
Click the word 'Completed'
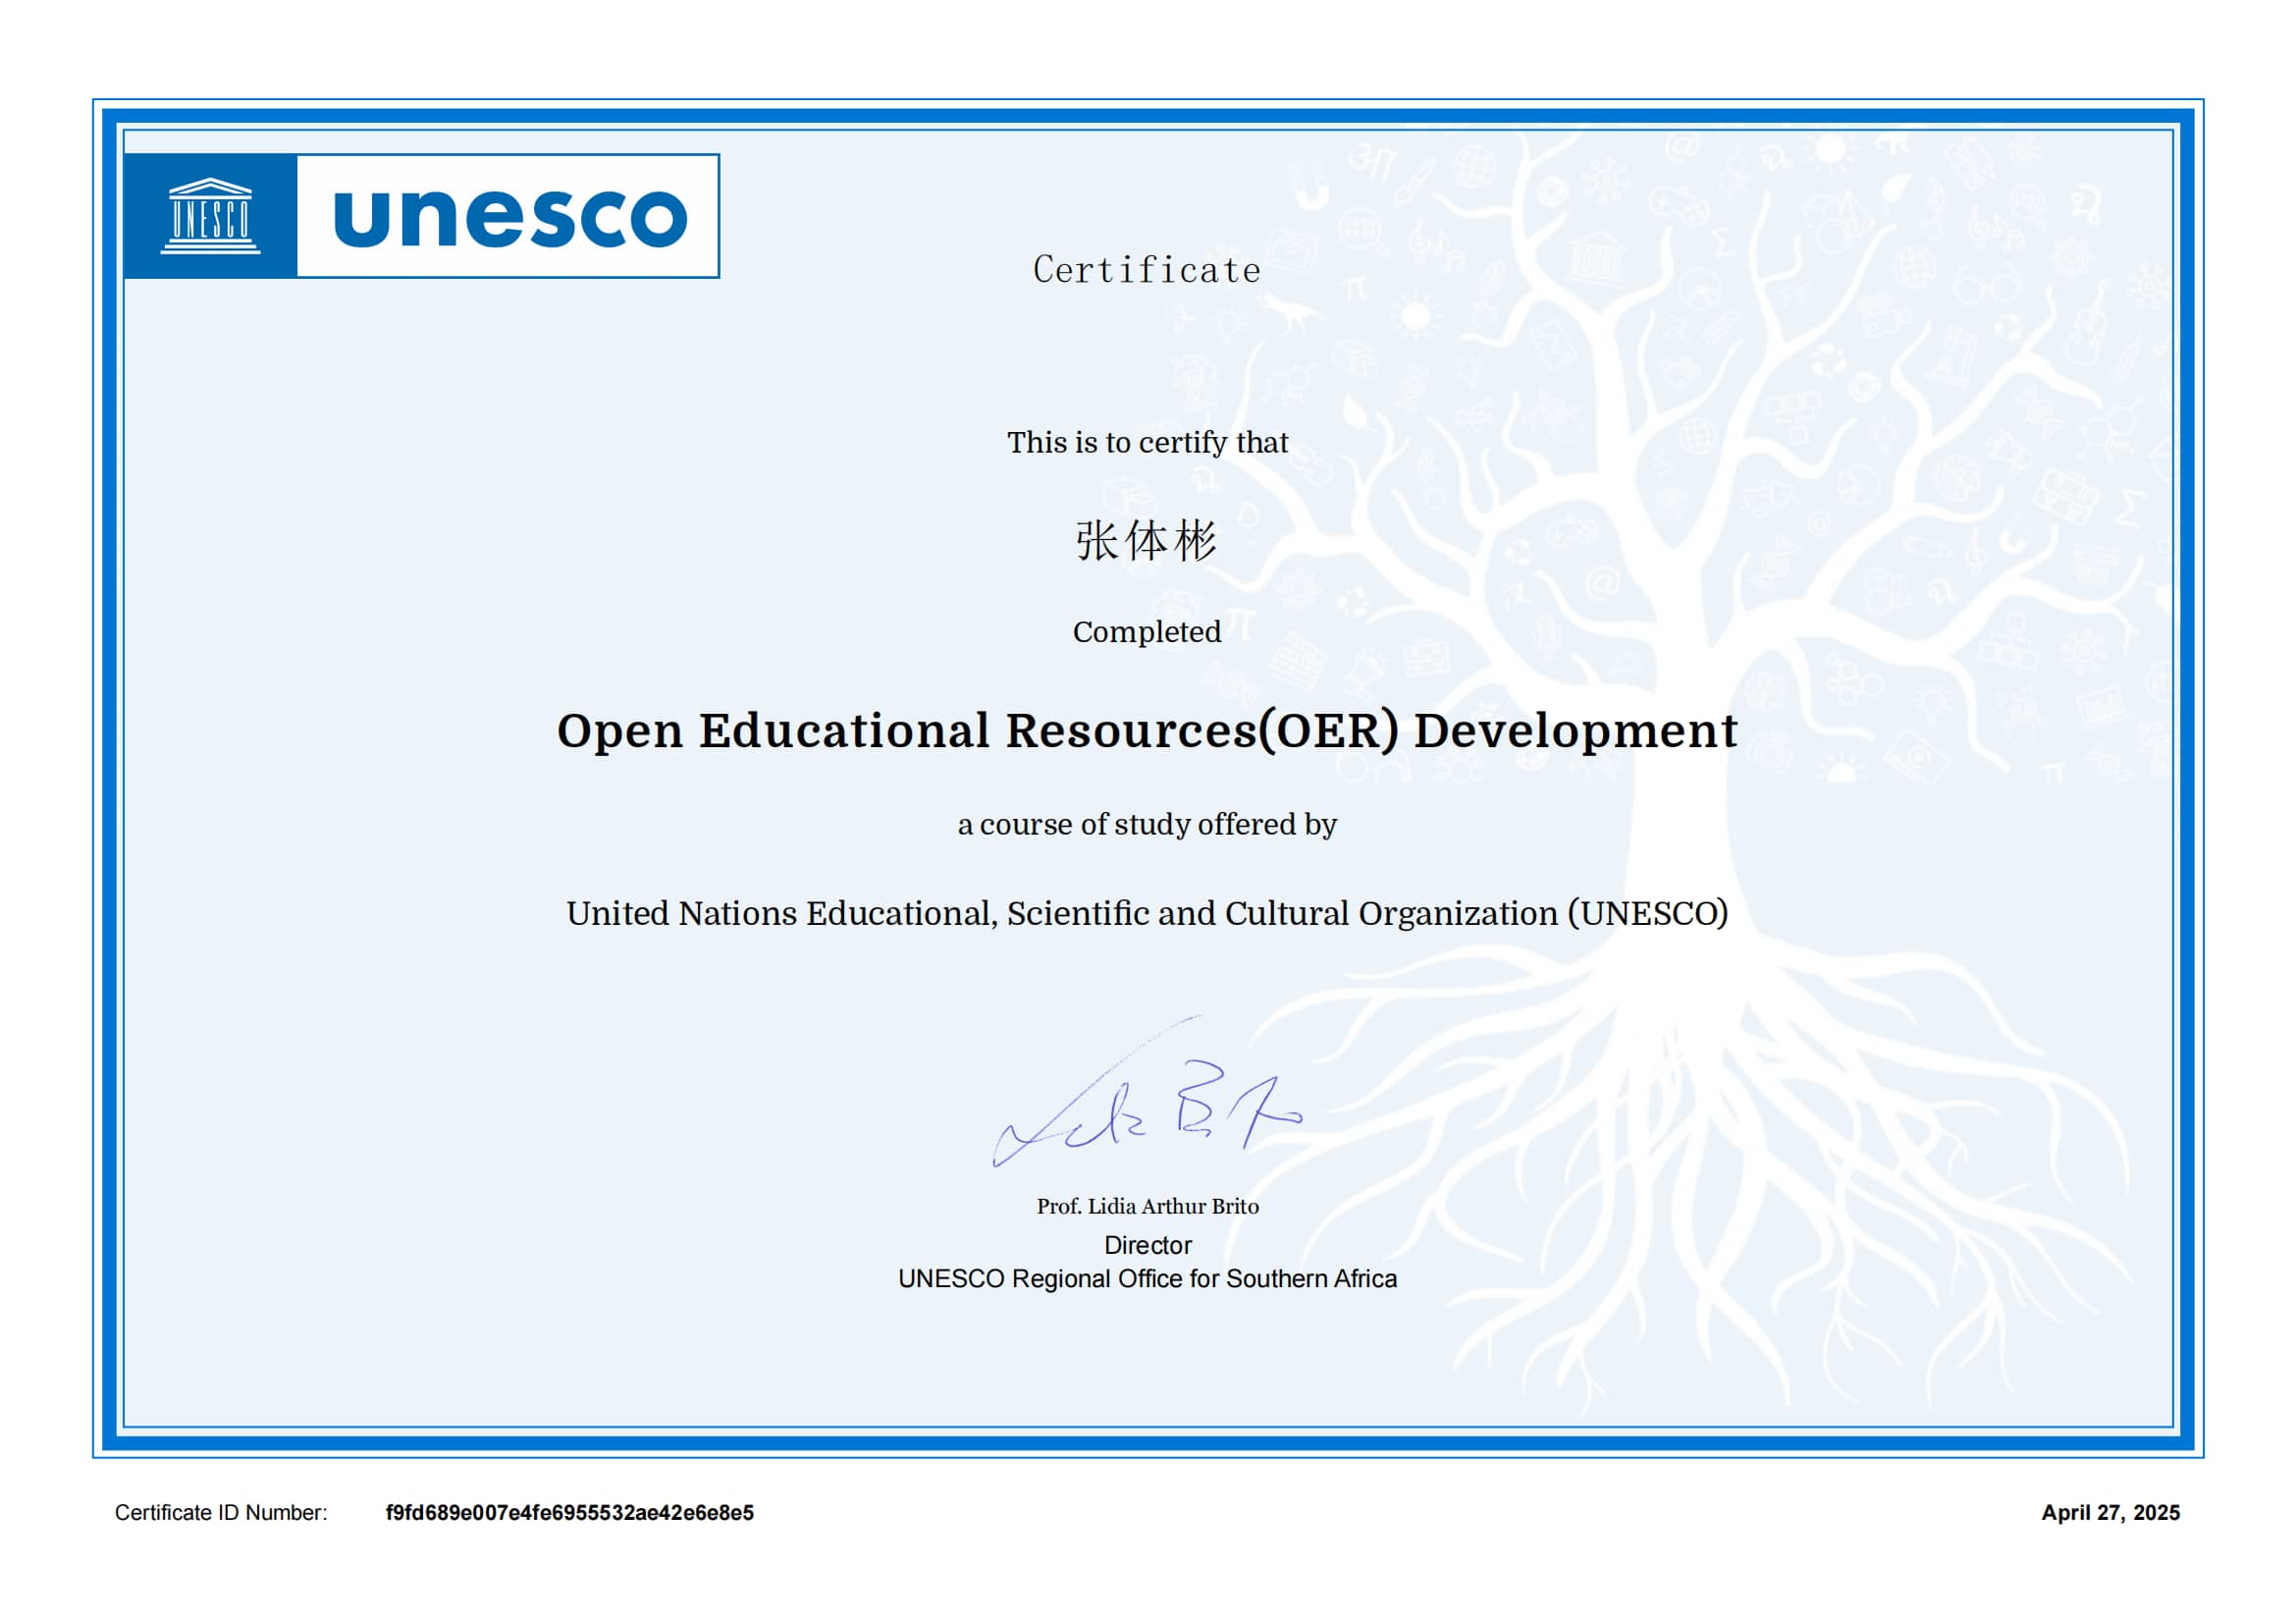[1147, 632]
